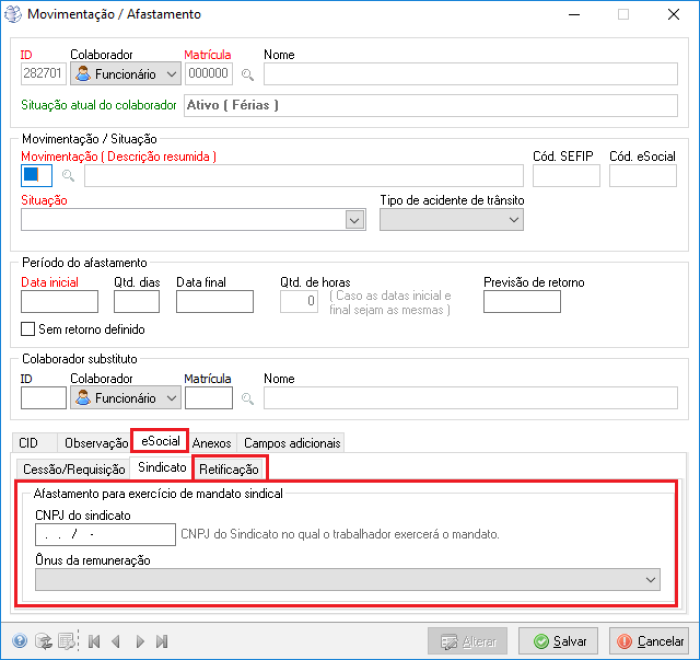Viewport: 700px width, 660px height.
Task: Click the blue help icon in bottom bar
Action: tap(20, 641)
